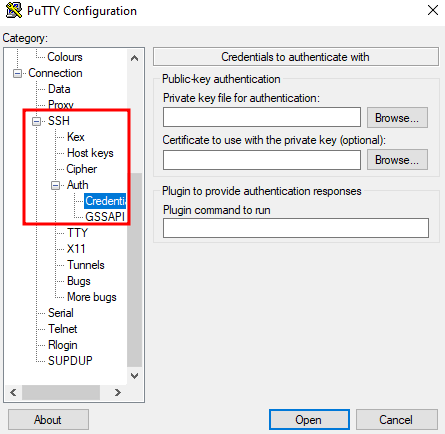Click the vertical scrollbar down arrow
The image size is (445, 434).
(134, 376)
